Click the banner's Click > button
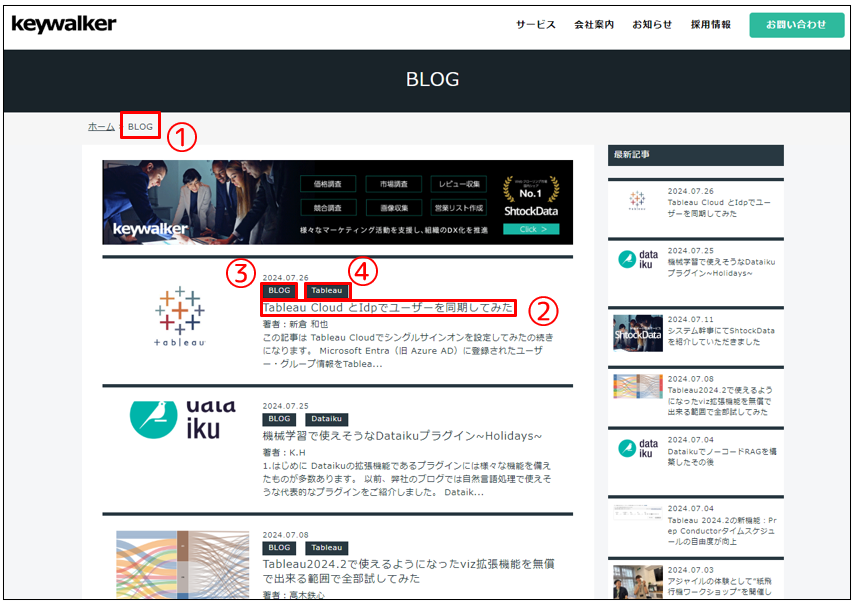This screenshot has width=855, height=605. [531, 229]
